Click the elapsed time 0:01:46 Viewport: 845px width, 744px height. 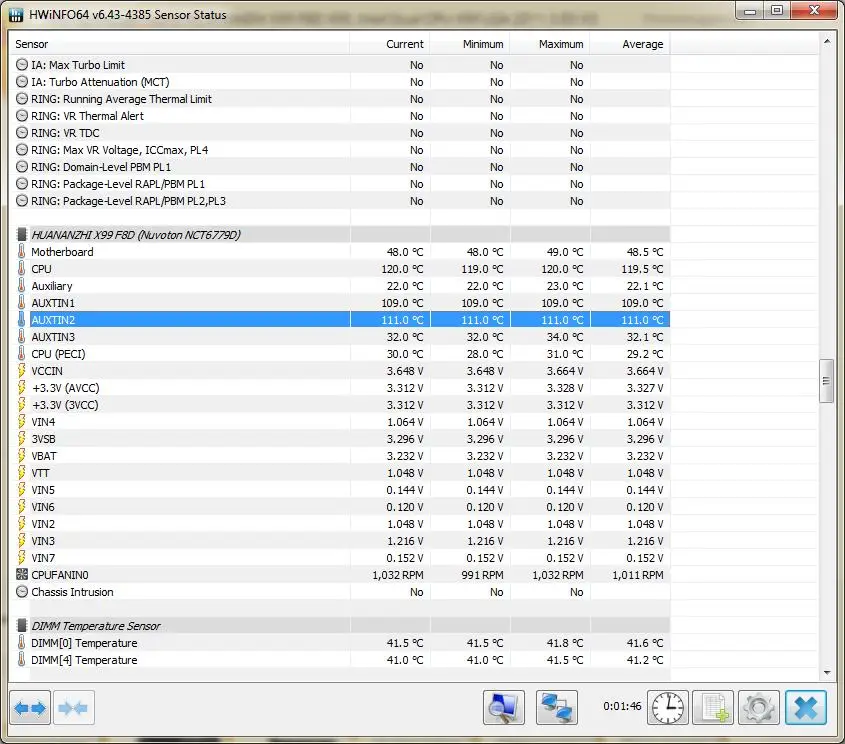tap(622, 706)
